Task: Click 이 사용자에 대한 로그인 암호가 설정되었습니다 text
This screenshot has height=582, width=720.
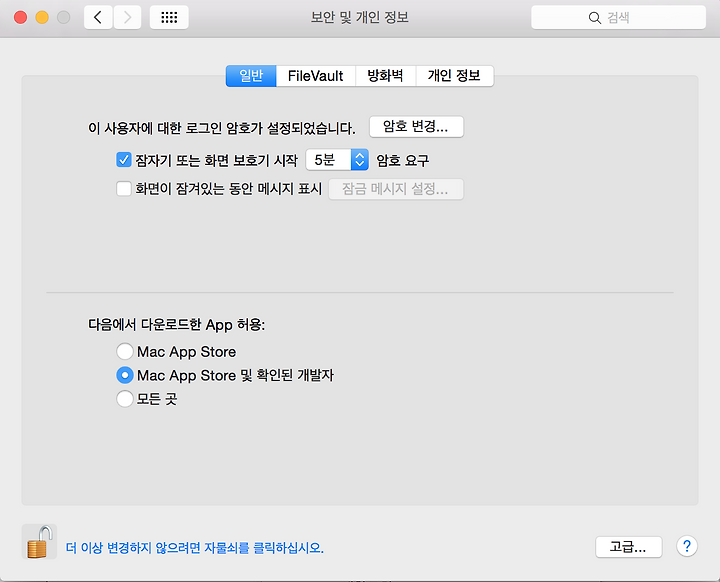Action: 222,128
